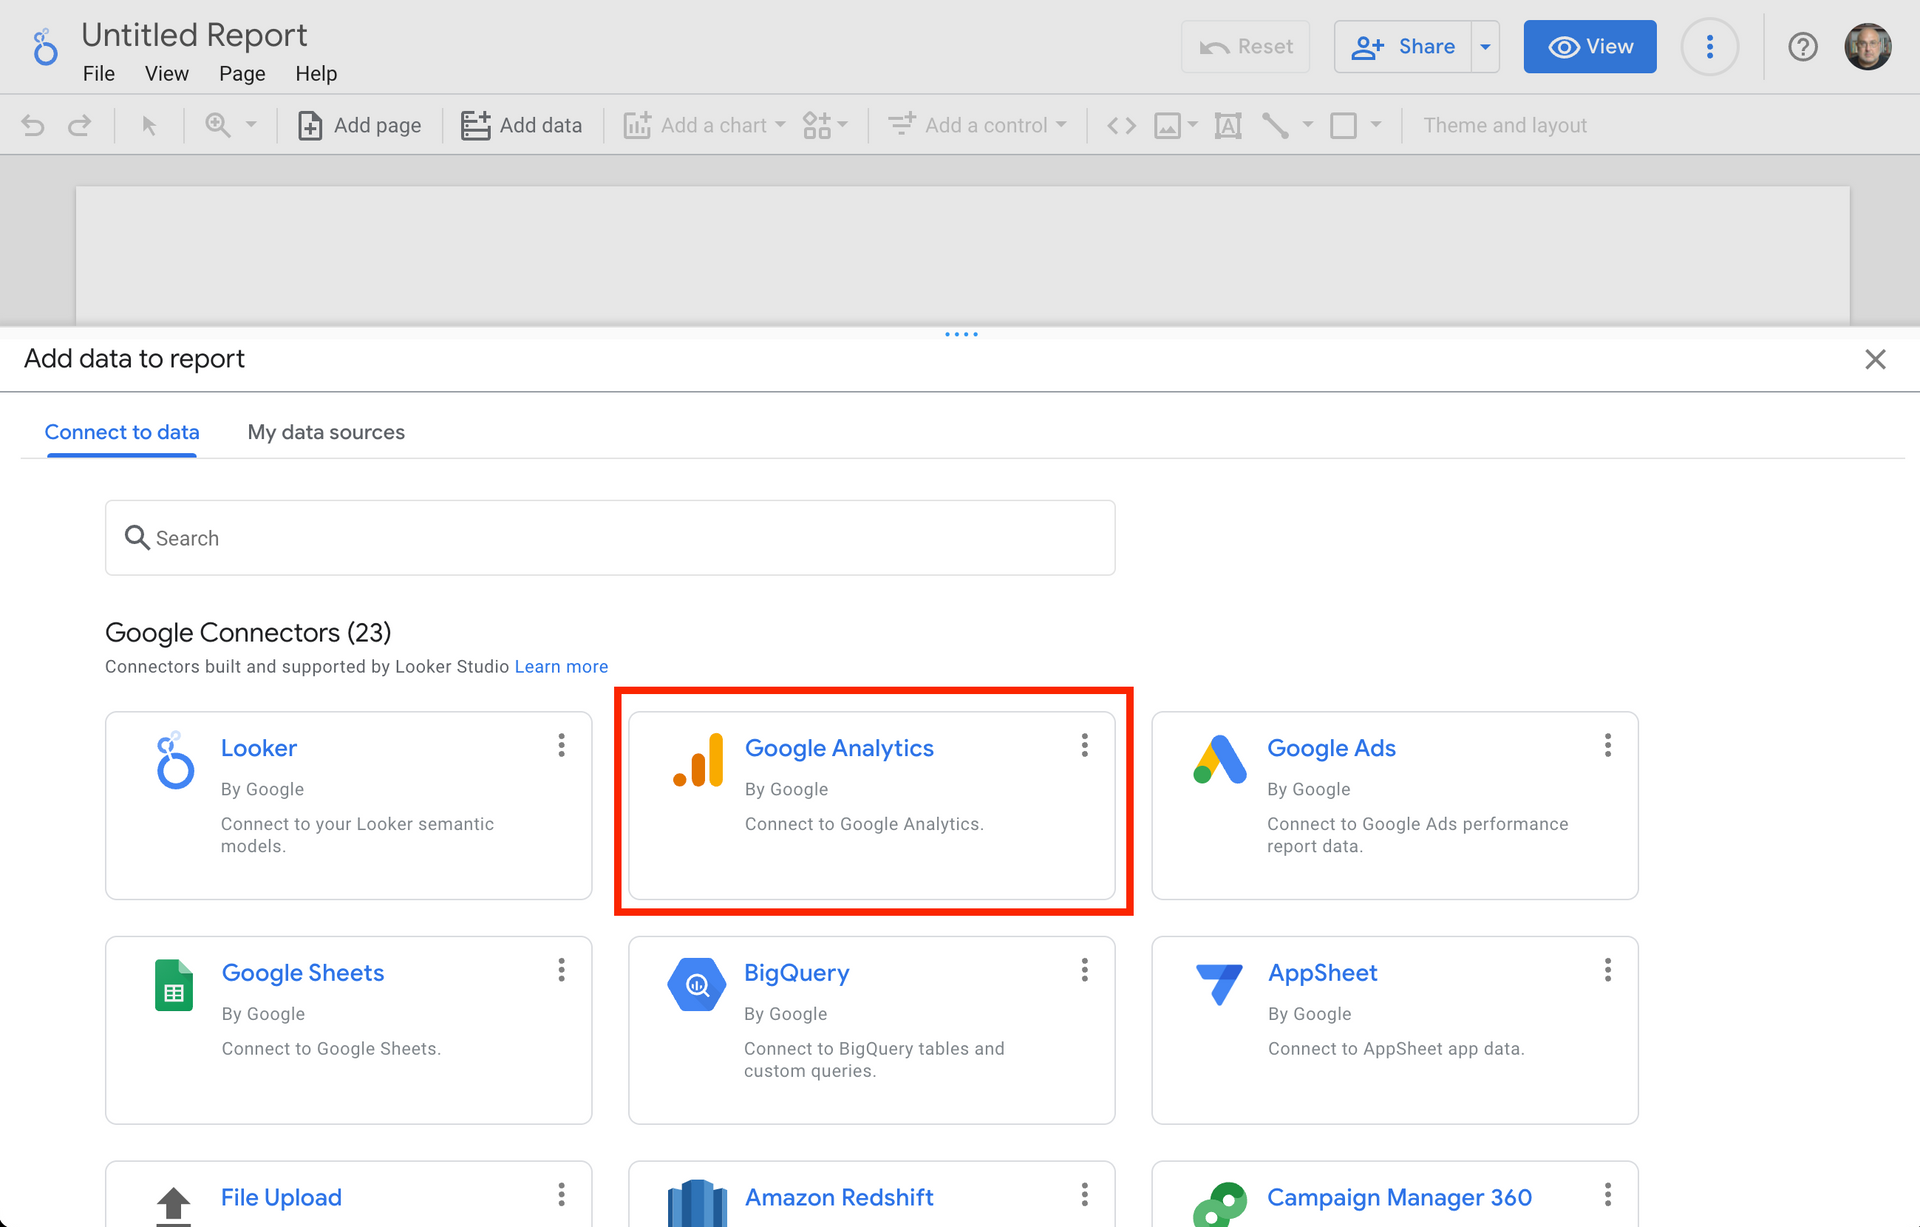Open Add a chart dropdown
Viewport: 1920px width, 1227px height.
[705, 125]
